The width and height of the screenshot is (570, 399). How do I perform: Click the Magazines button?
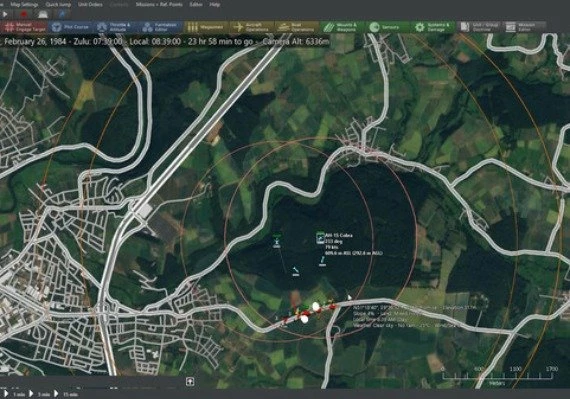coord(206,27)
